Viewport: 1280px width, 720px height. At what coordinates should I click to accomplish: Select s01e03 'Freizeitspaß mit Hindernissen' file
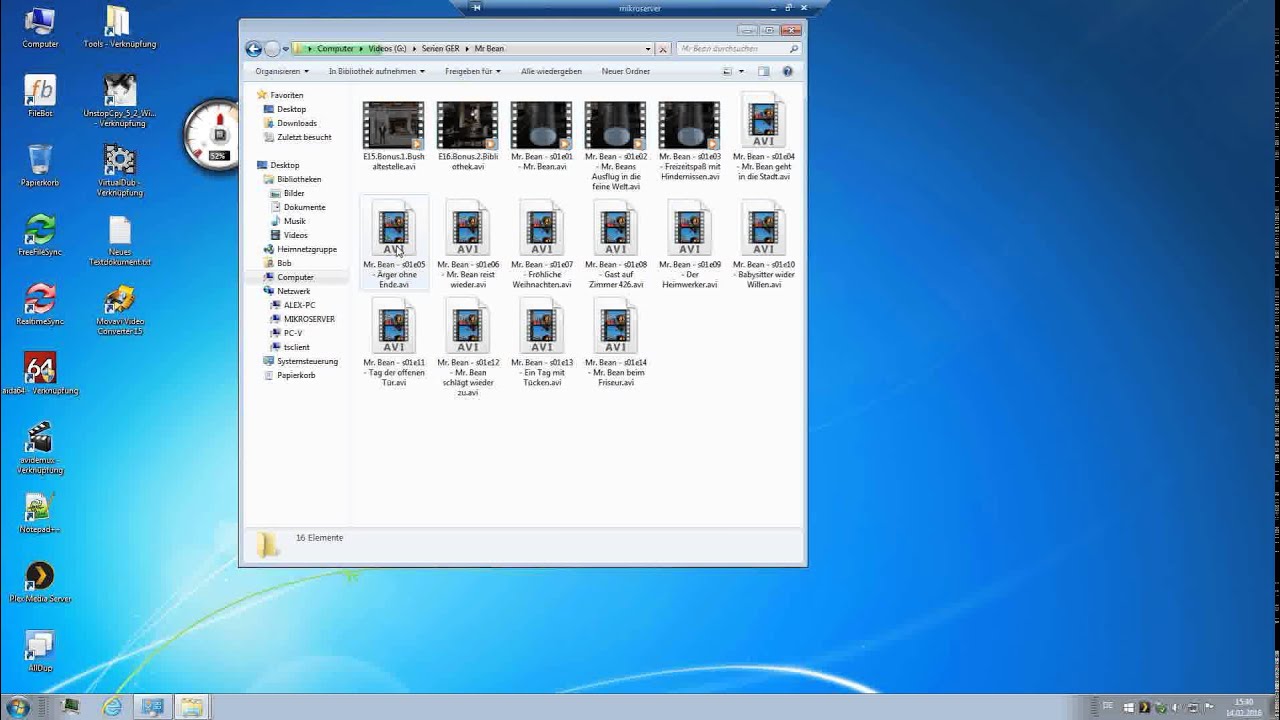tap(690, 140)
